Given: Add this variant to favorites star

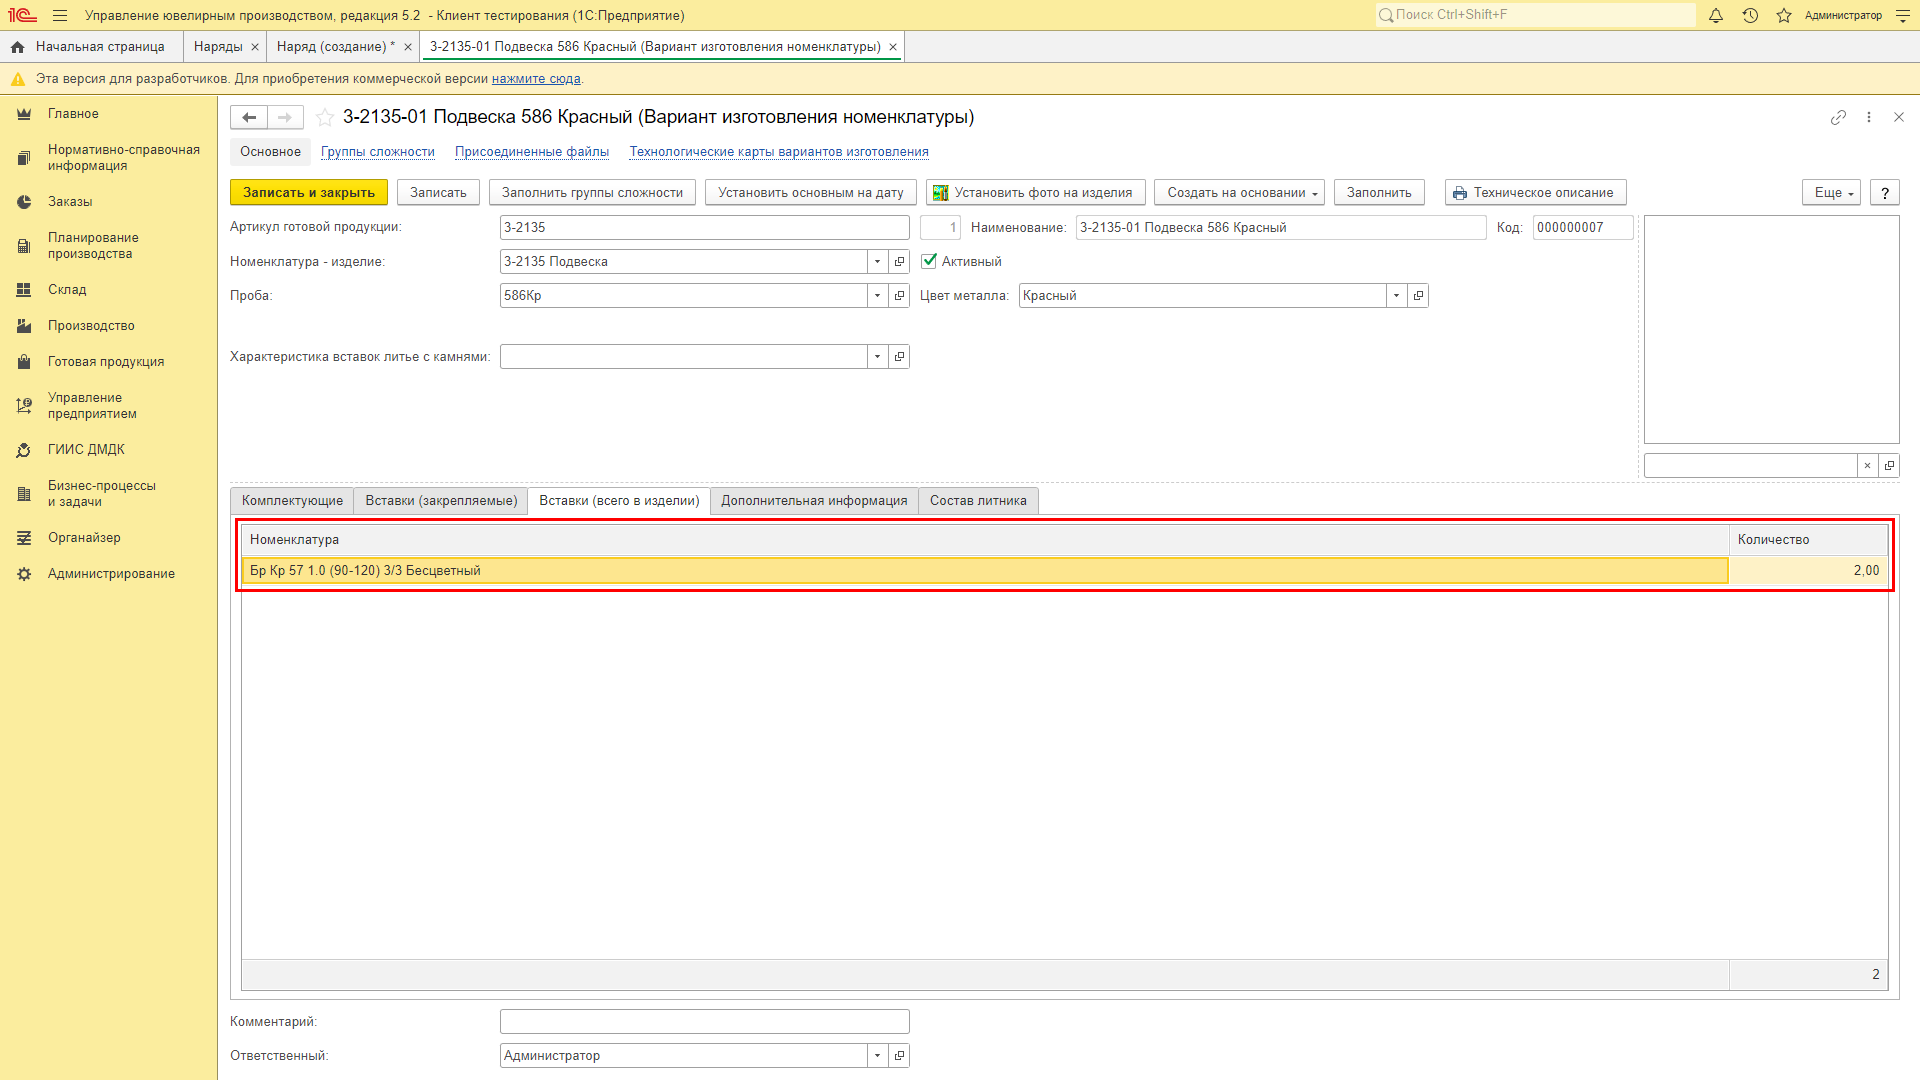Looking at the screenshot, I should tap(325, 117).
